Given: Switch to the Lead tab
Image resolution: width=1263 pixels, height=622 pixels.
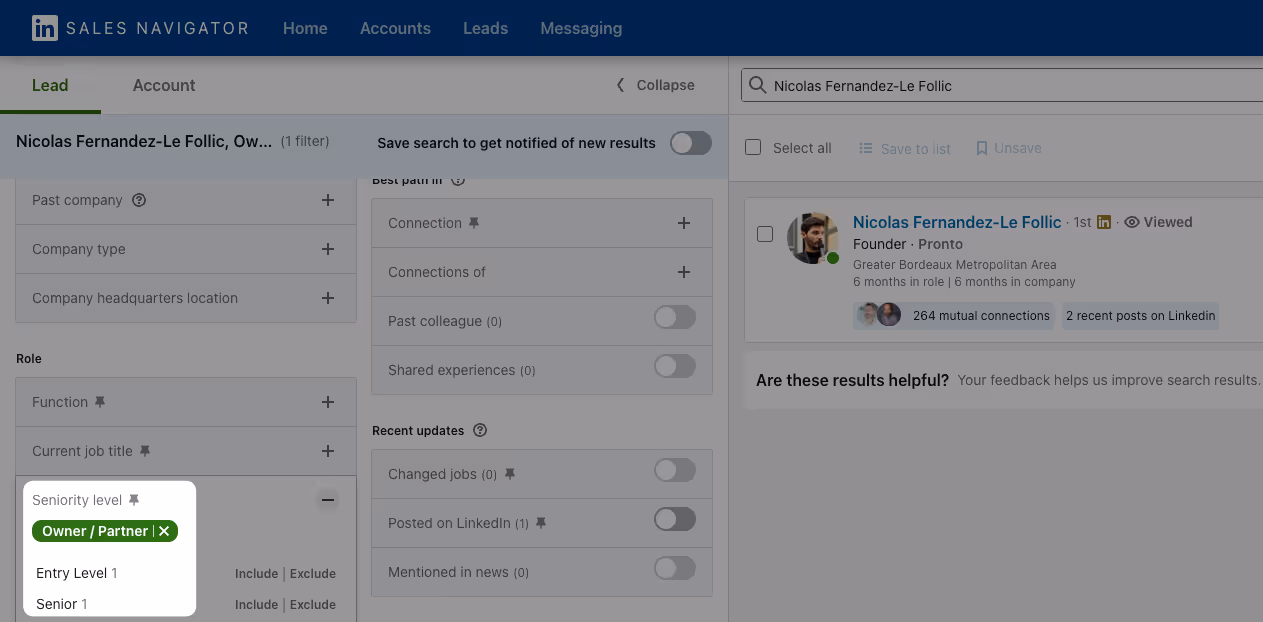Looking at the screenshot, I should coord(50,85).
